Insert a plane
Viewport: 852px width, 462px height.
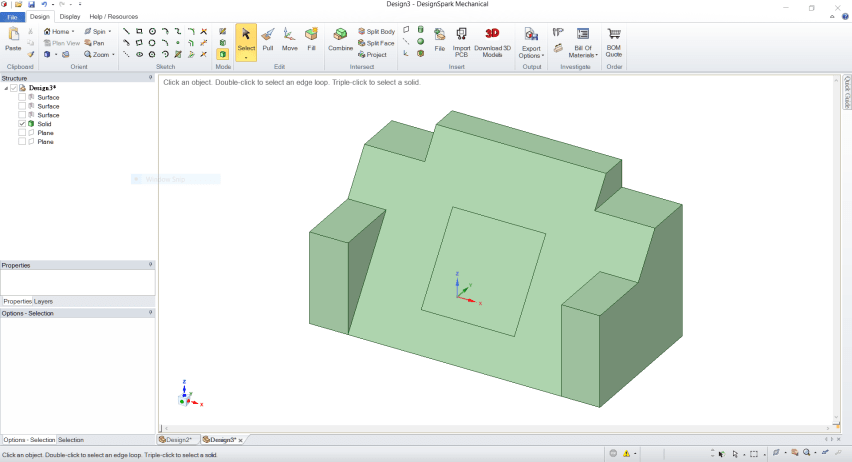tap(406, 29)
